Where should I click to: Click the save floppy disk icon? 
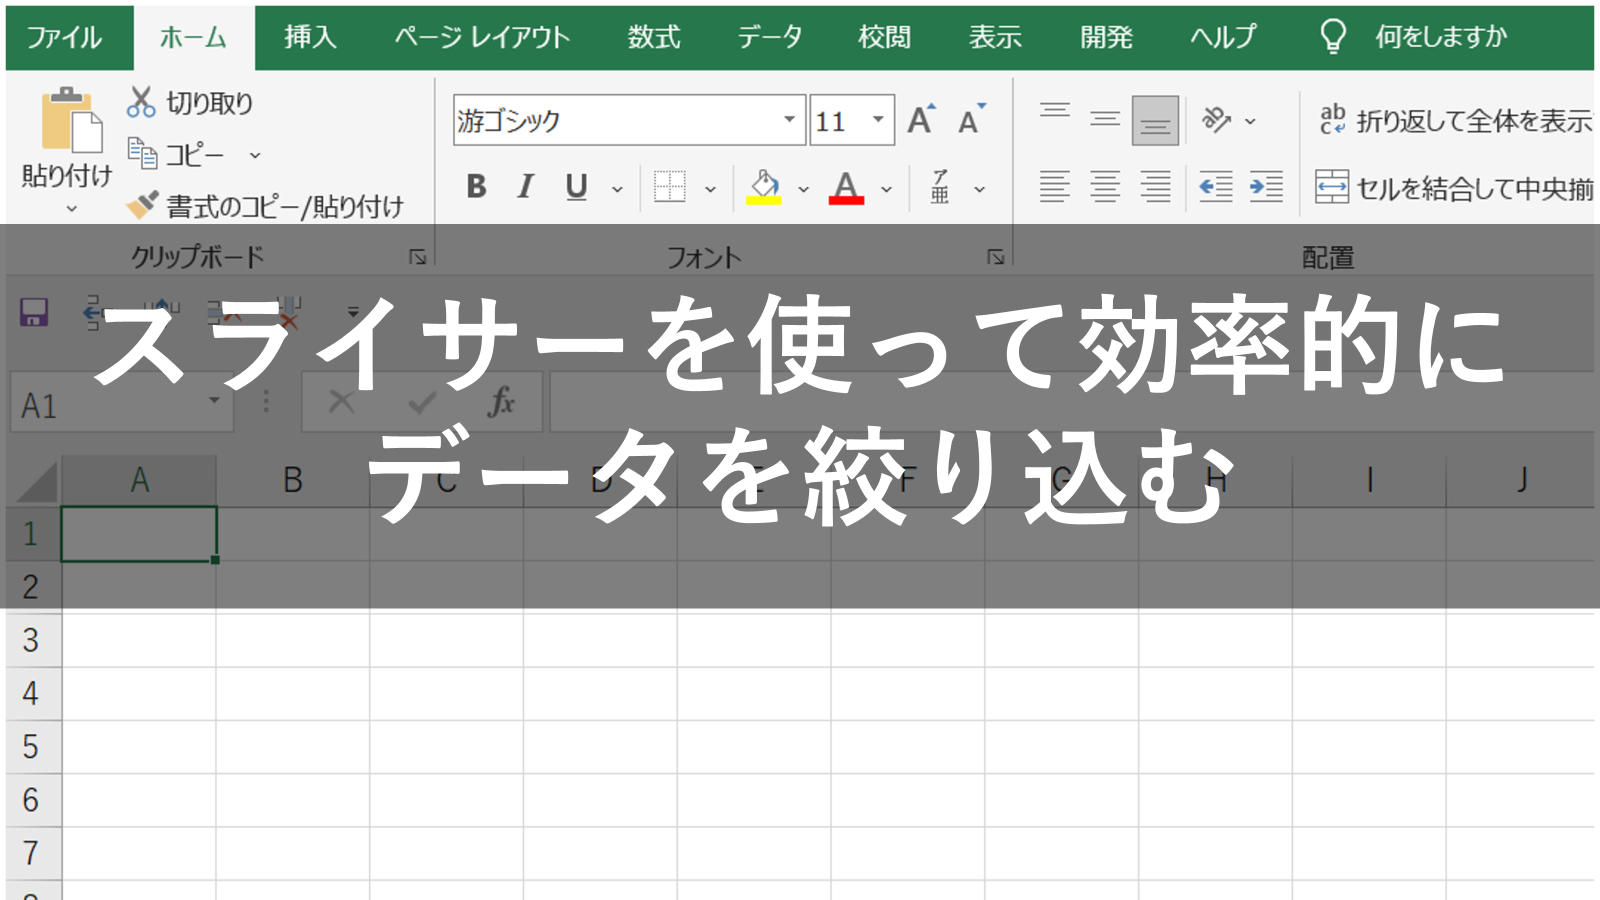point(34,313)
